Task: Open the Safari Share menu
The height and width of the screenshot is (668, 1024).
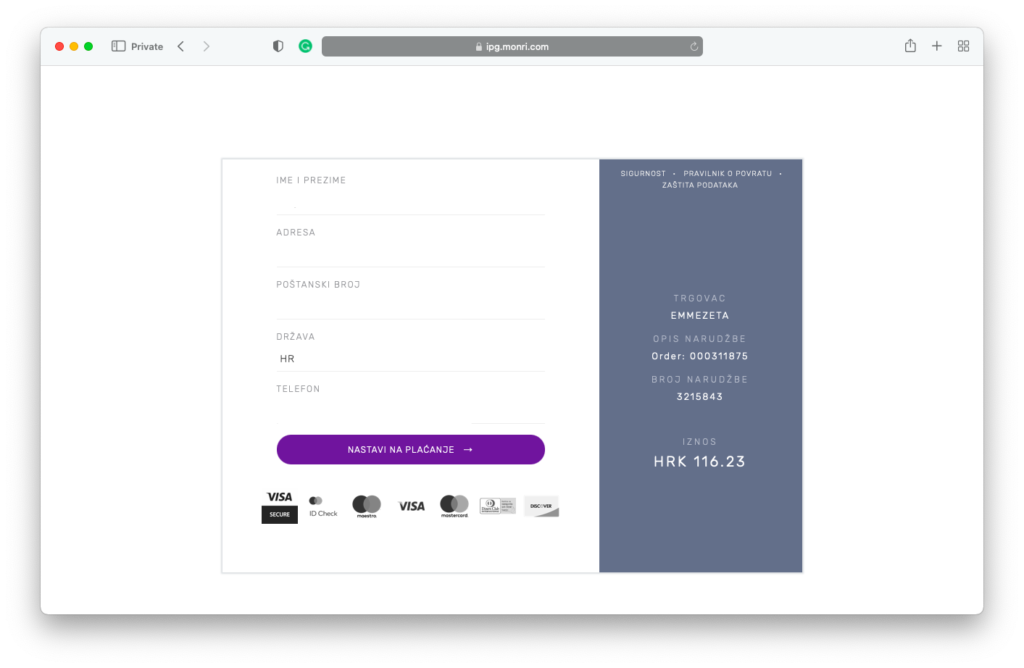Action: (910, 46)
